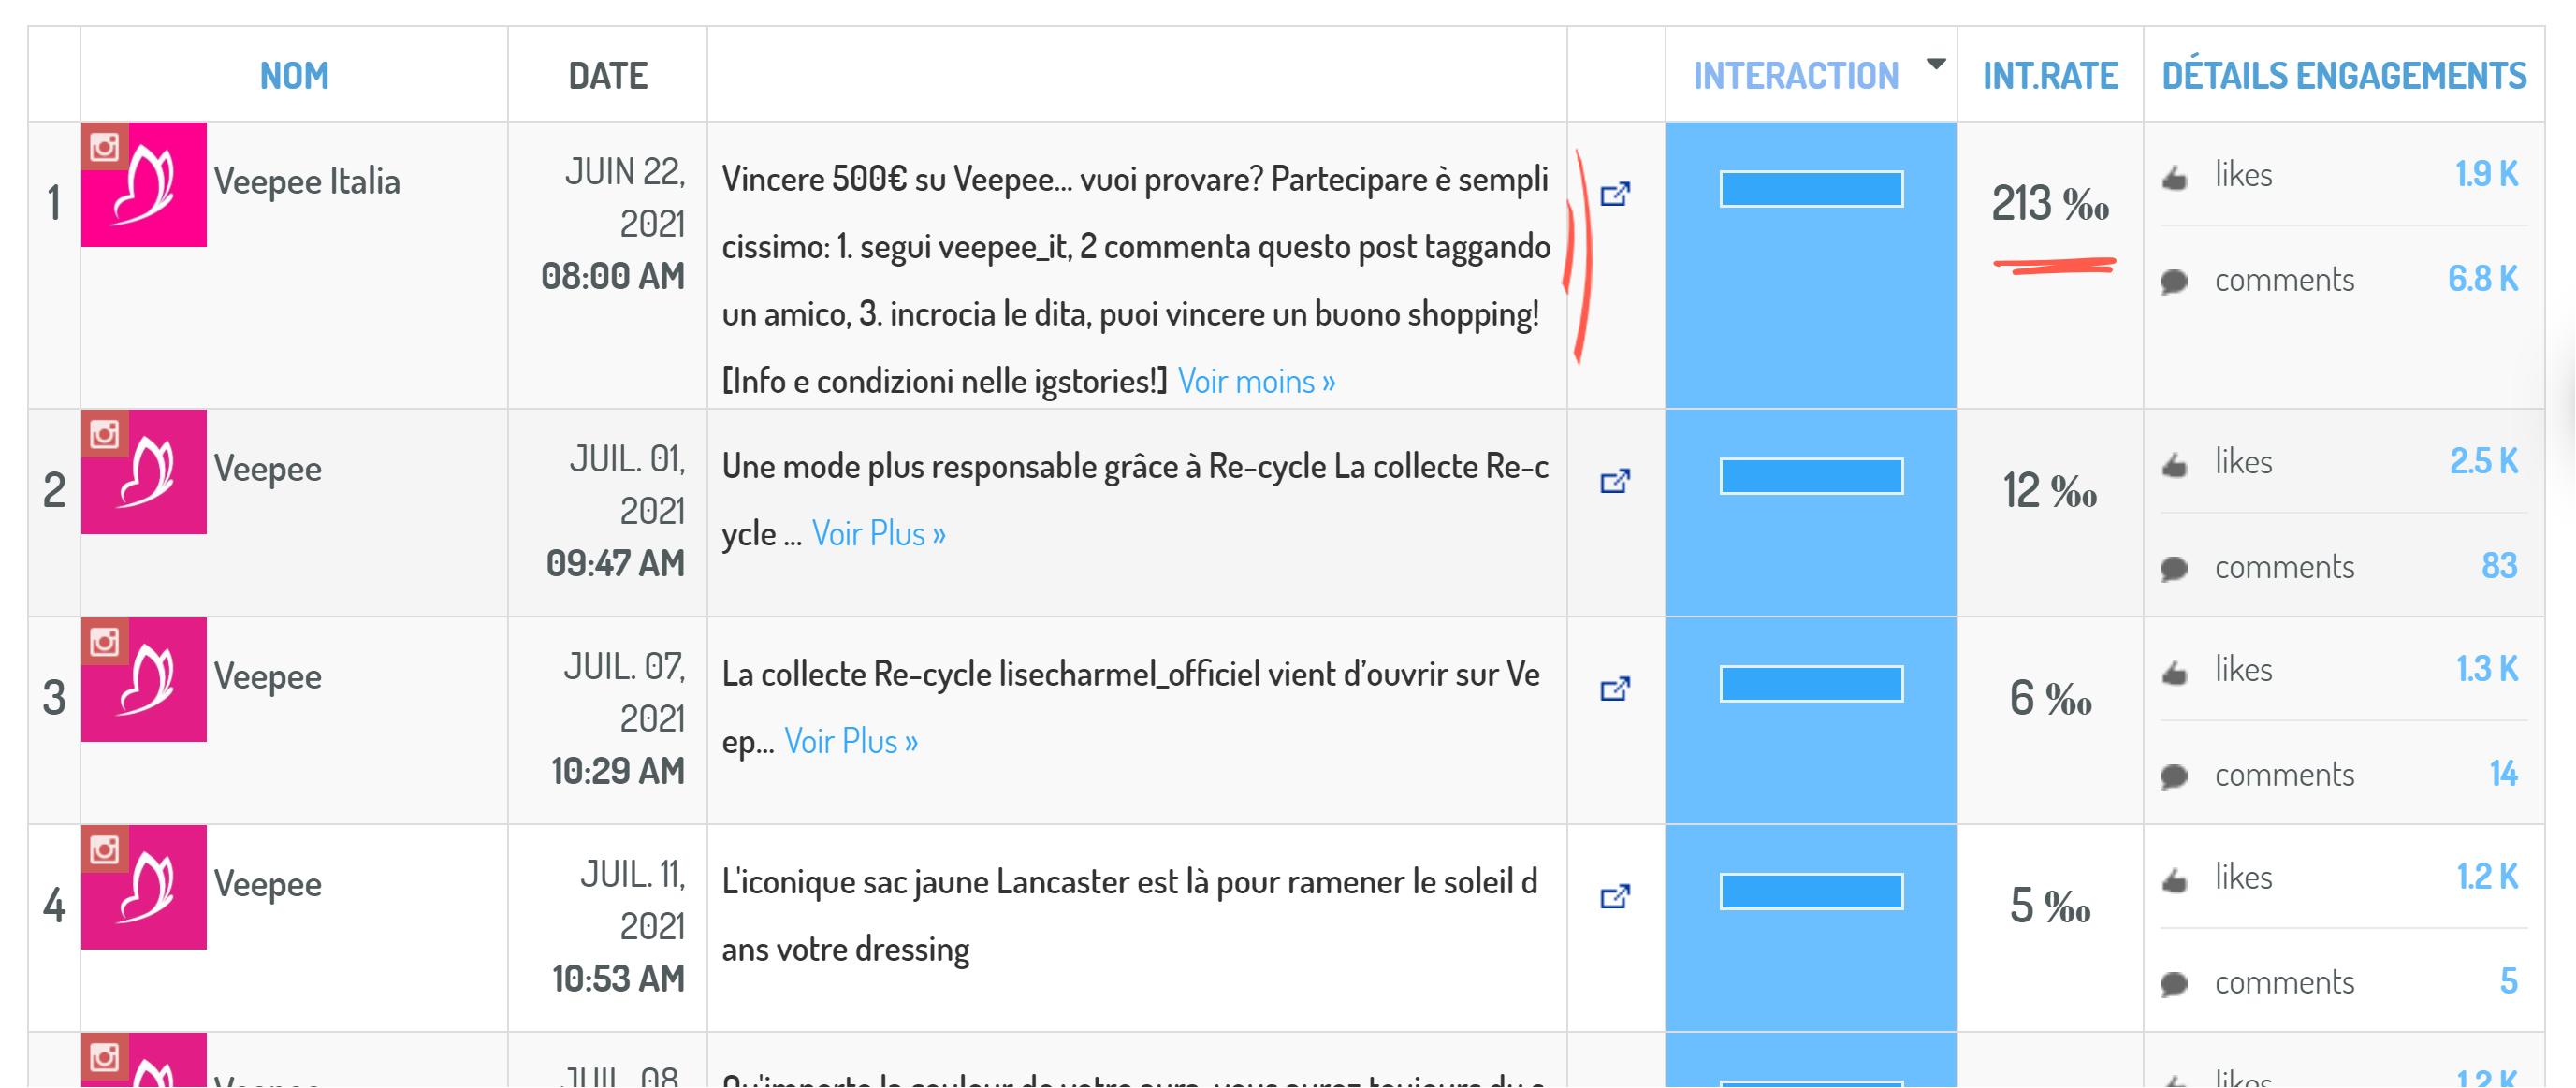Click comments bubble icon in row 4

pos(2174,985)
